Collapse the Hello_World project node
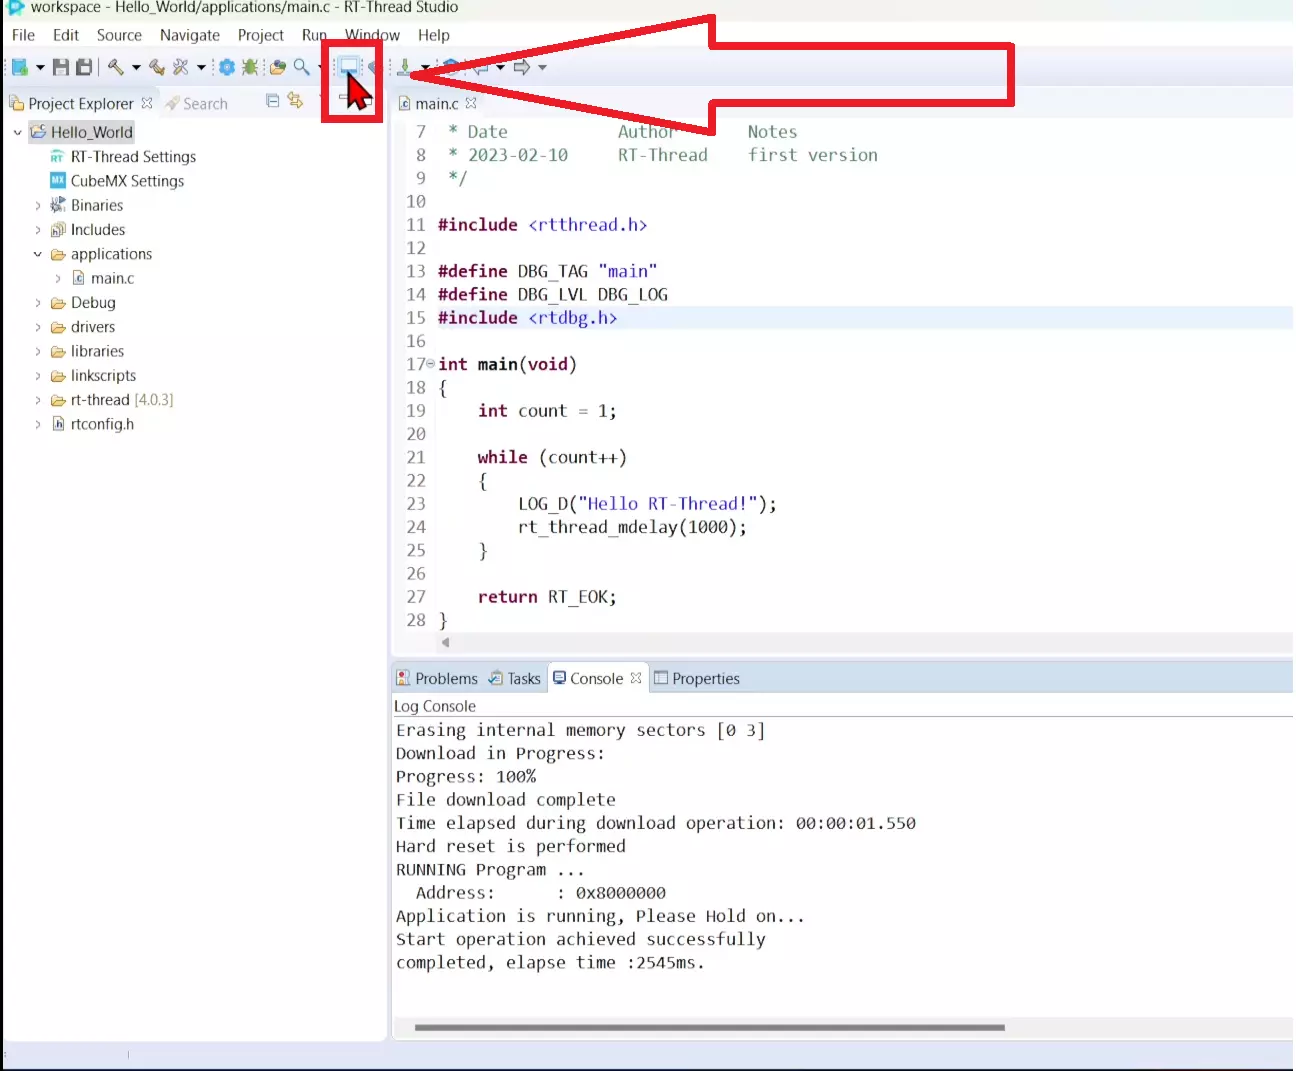 [17, 132]
